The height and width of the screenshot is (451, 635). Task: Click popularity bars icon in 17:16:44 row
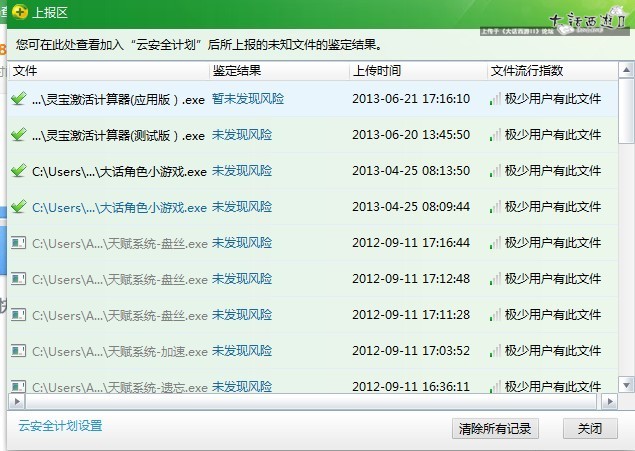495,243
